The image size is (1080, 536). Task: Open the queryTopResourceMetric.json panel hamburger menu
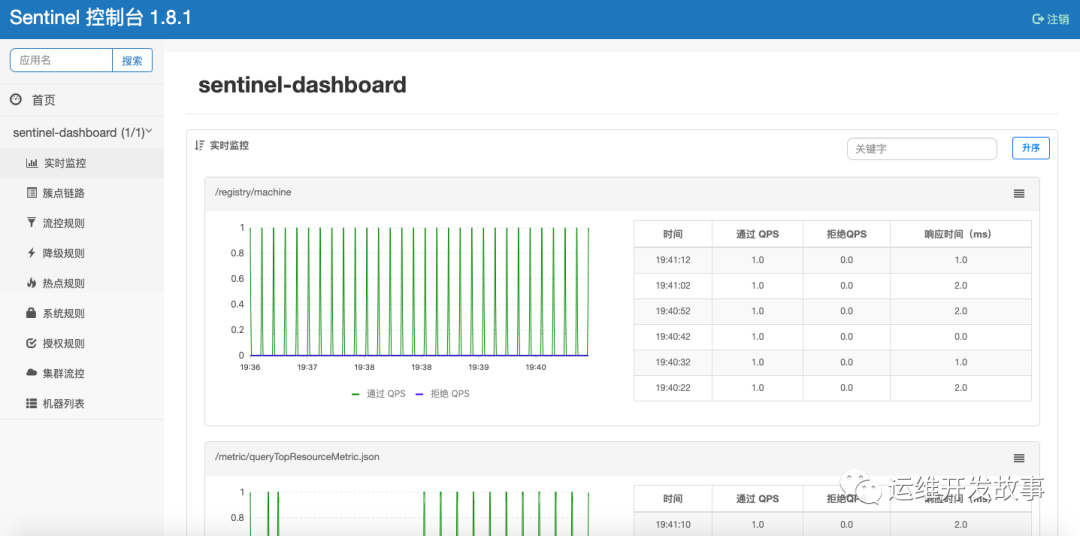pos(1019,458)
